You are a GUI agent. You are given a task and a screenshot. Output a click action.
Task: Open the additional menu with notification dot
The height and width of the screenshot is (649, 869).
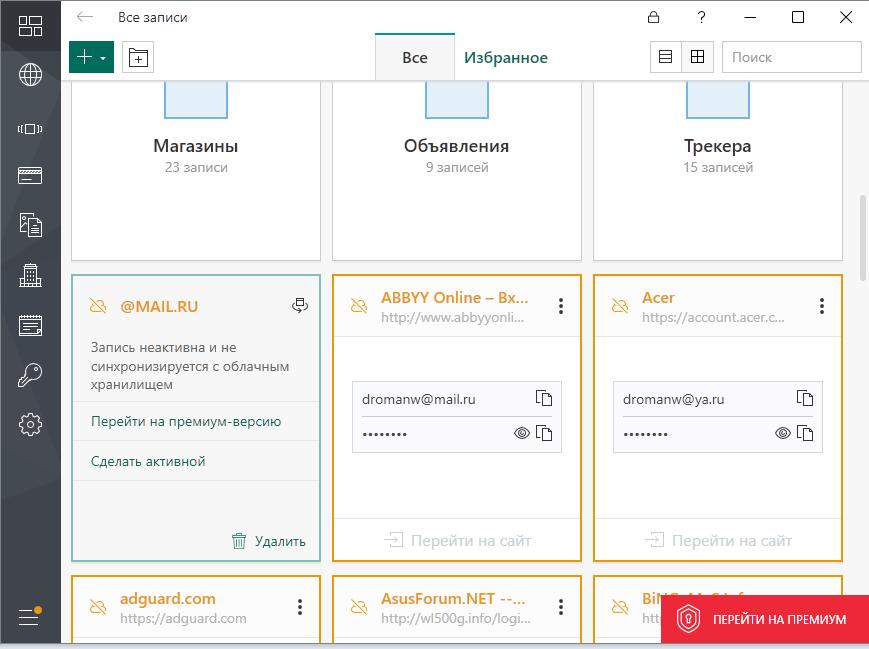[30, 616]
